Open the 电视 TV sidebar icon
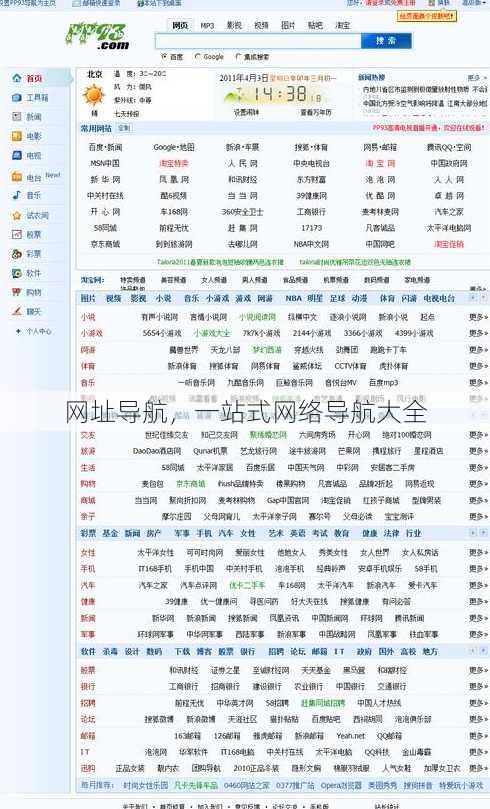This screenshot has height=809, width=490. (17, 155)
